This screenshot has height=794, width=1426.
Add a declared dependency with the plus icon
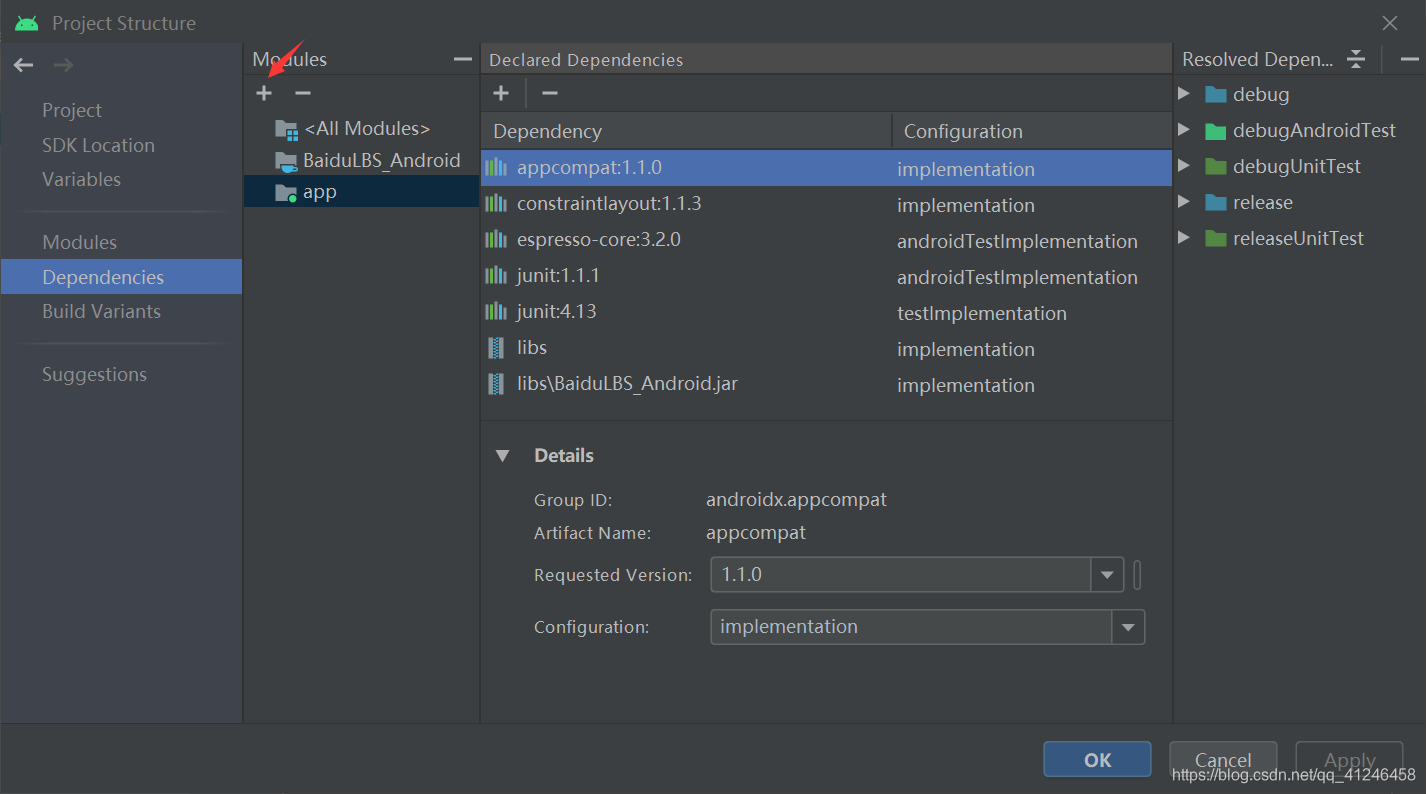[501, 93]
